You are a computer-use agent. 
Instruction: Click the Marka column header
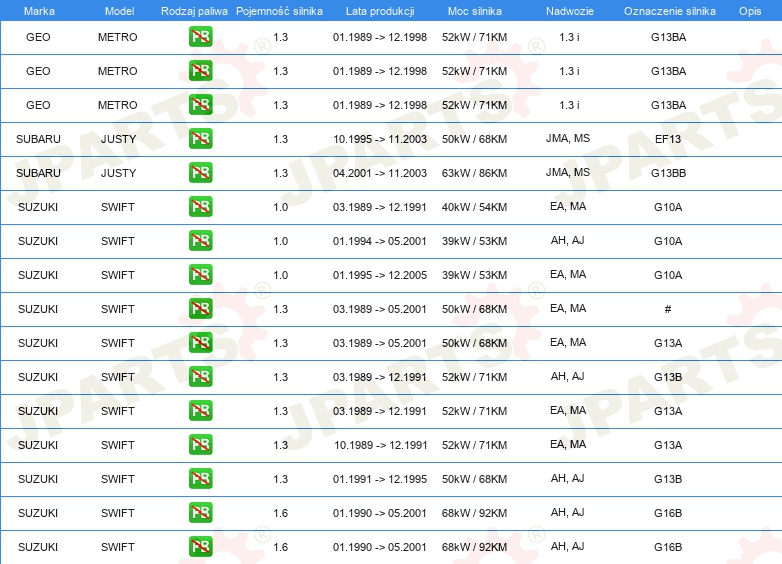39,11
